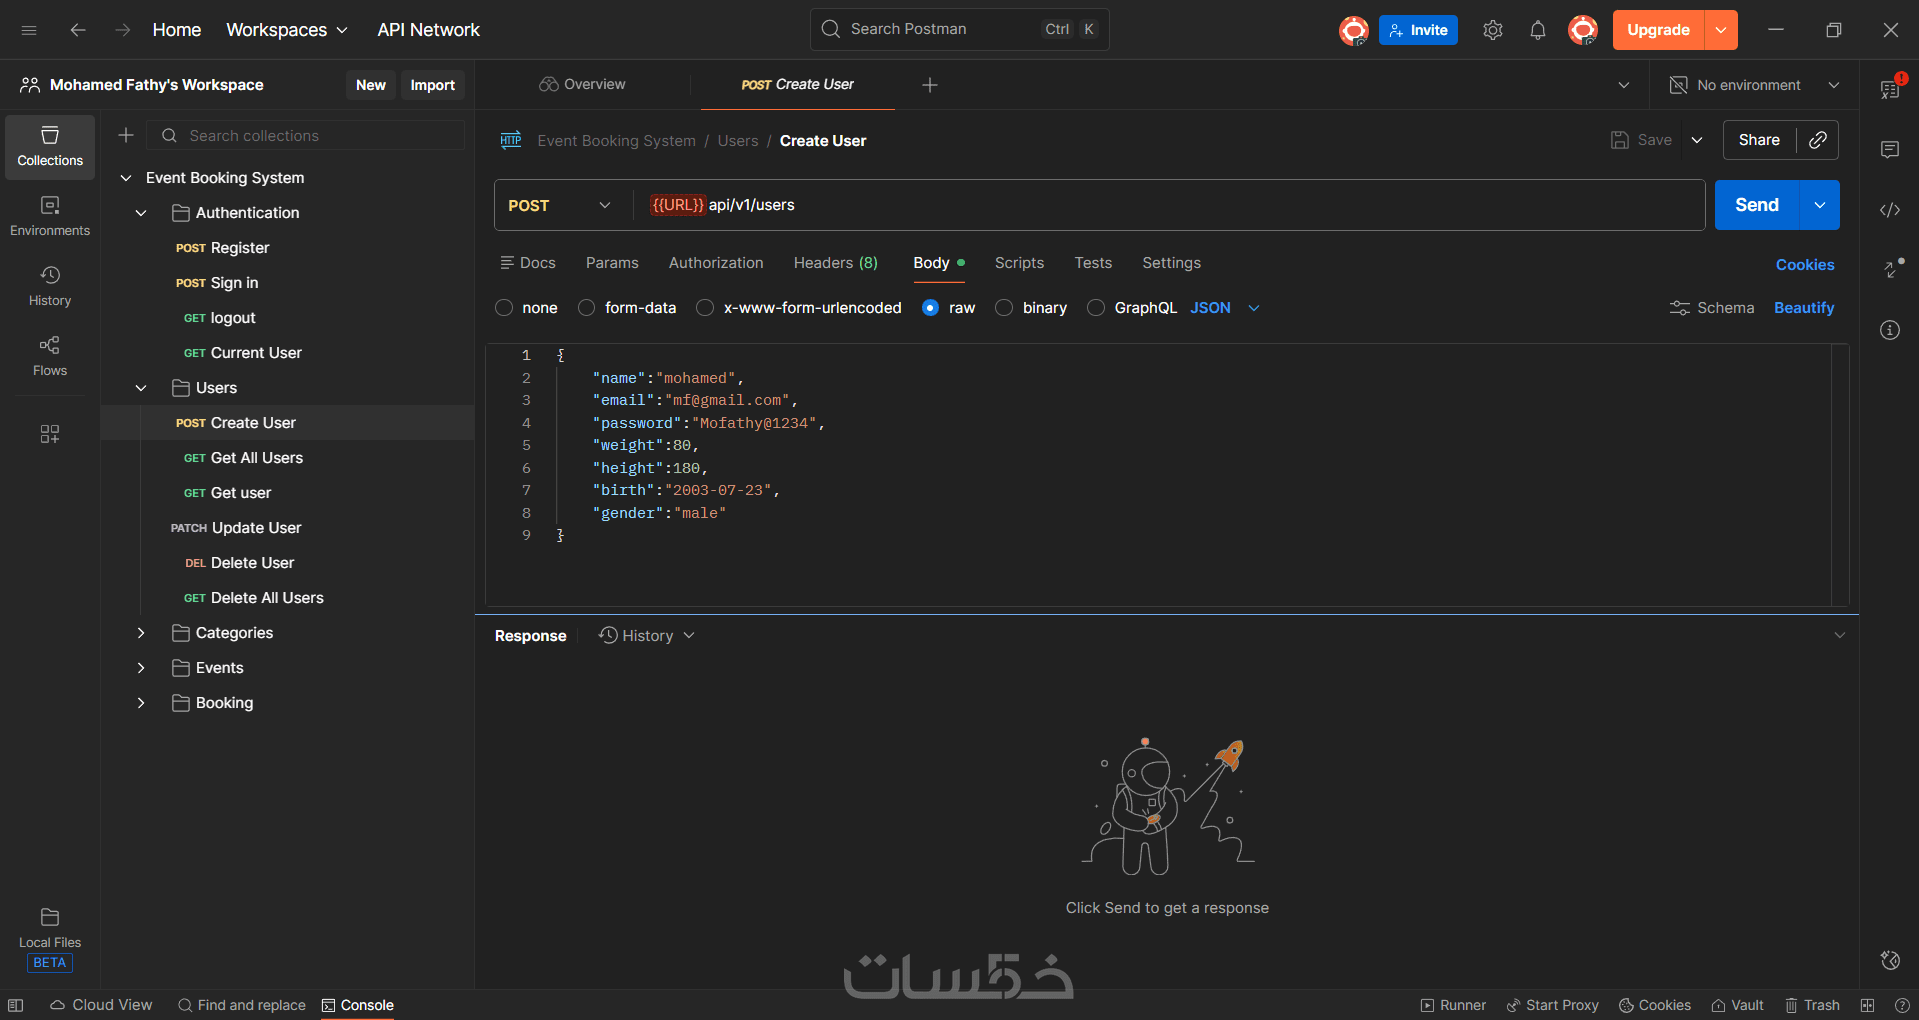Image resolution: width=1919 pixels, height=1020 pixels.
Task: Open Collections sidebar panel
Action: (50, 147)
